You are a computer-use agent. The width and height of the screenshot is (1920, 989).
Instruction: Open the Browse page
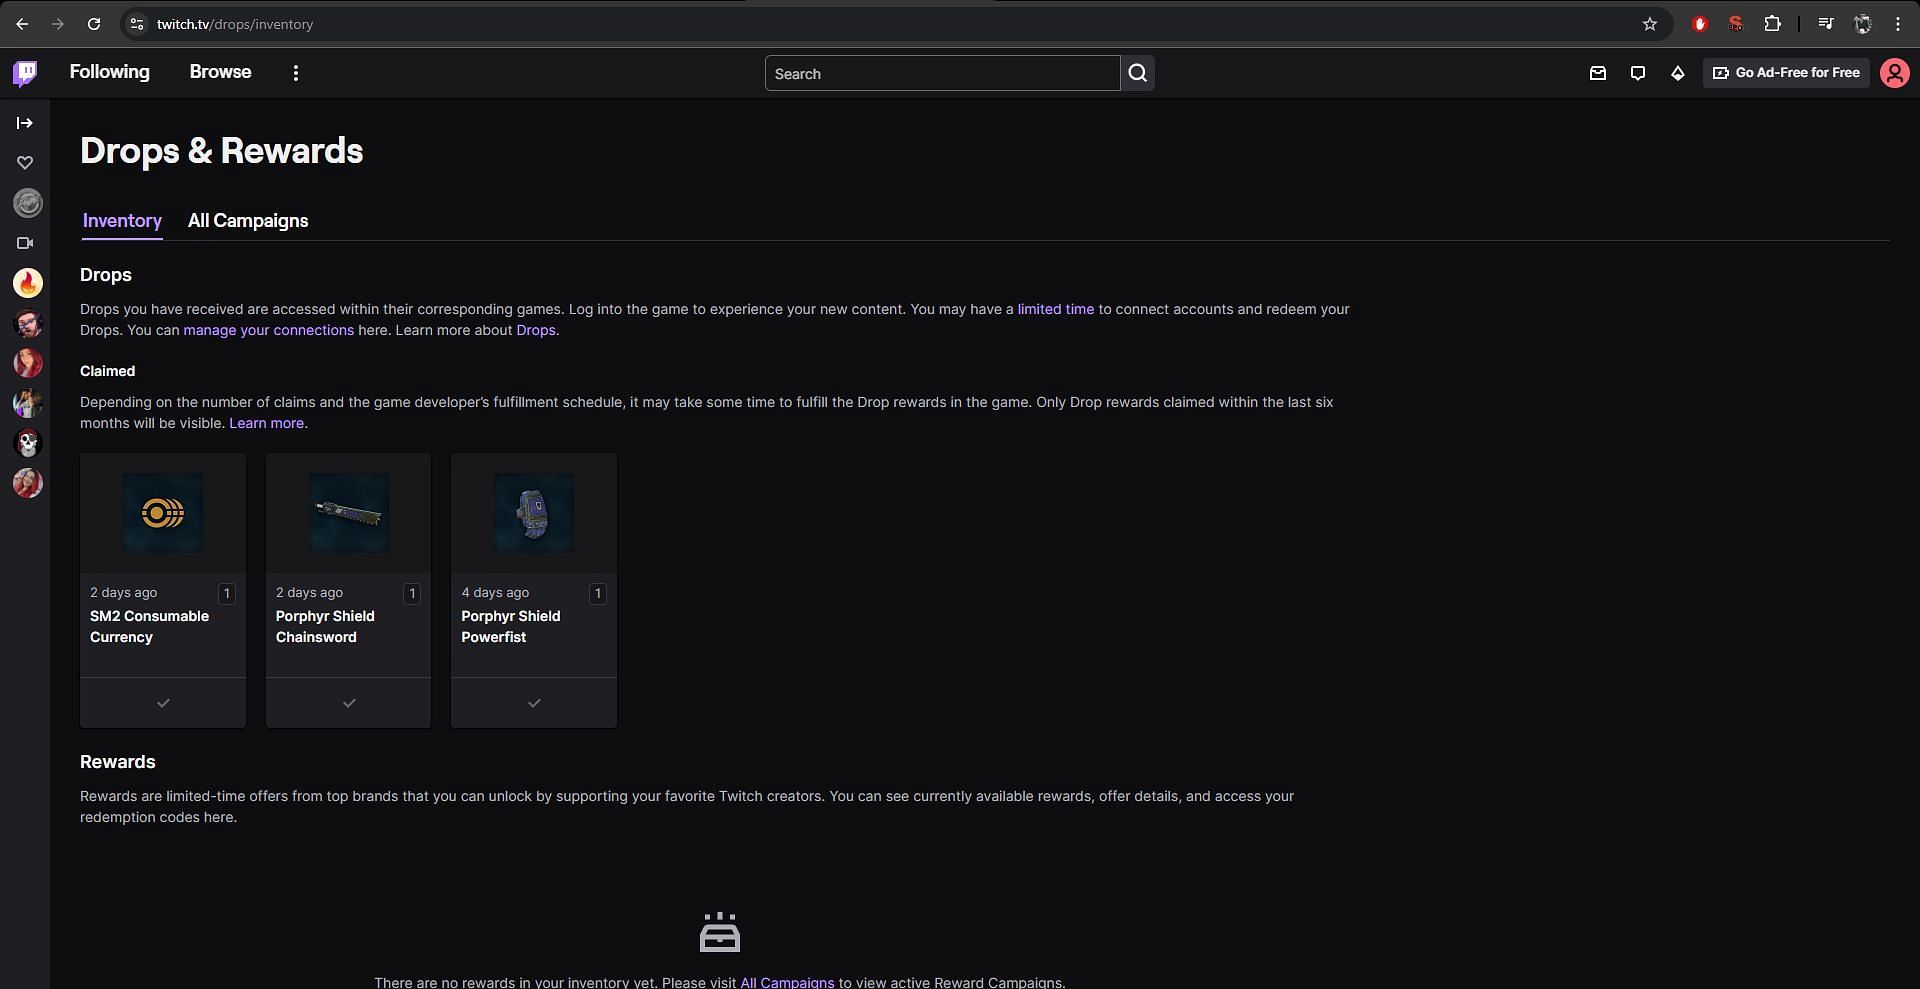click(220, 72)
